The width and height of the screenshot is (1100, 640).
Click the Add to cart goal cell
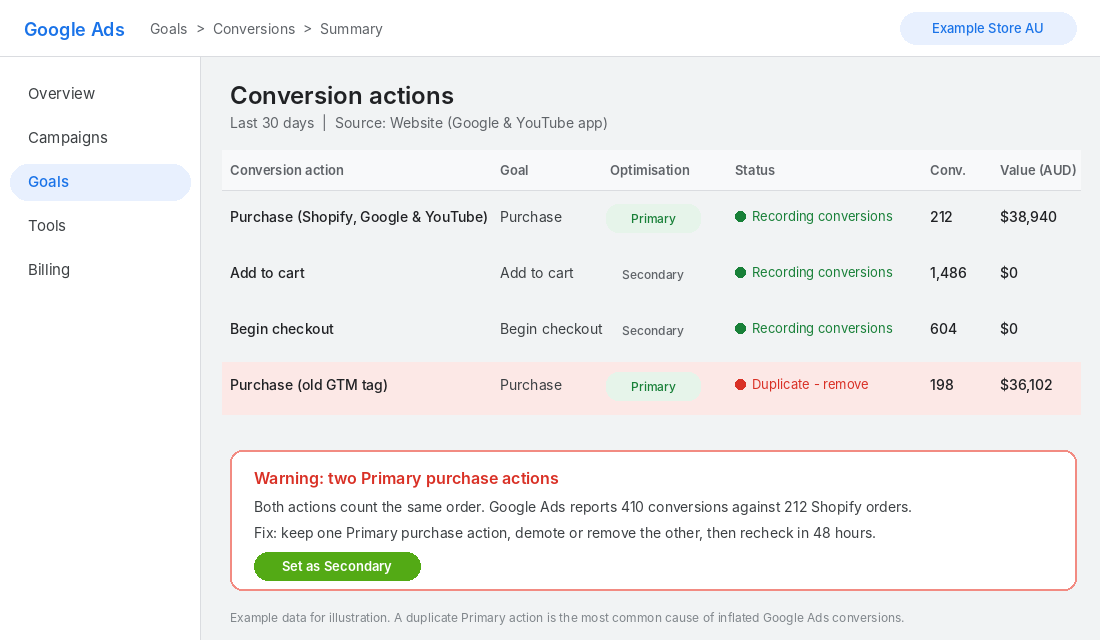pyautogui.click(x=537, y=273)
